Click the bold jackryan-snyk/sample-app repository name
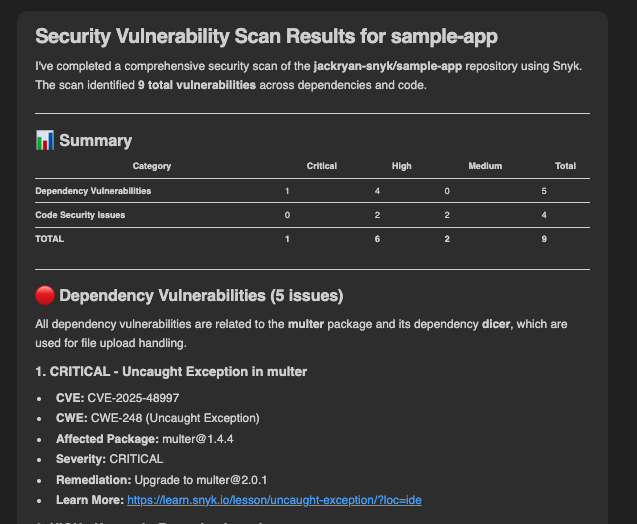Image resolution: width=637 pixels, height=524 pixels. click(x=396, y=65)
